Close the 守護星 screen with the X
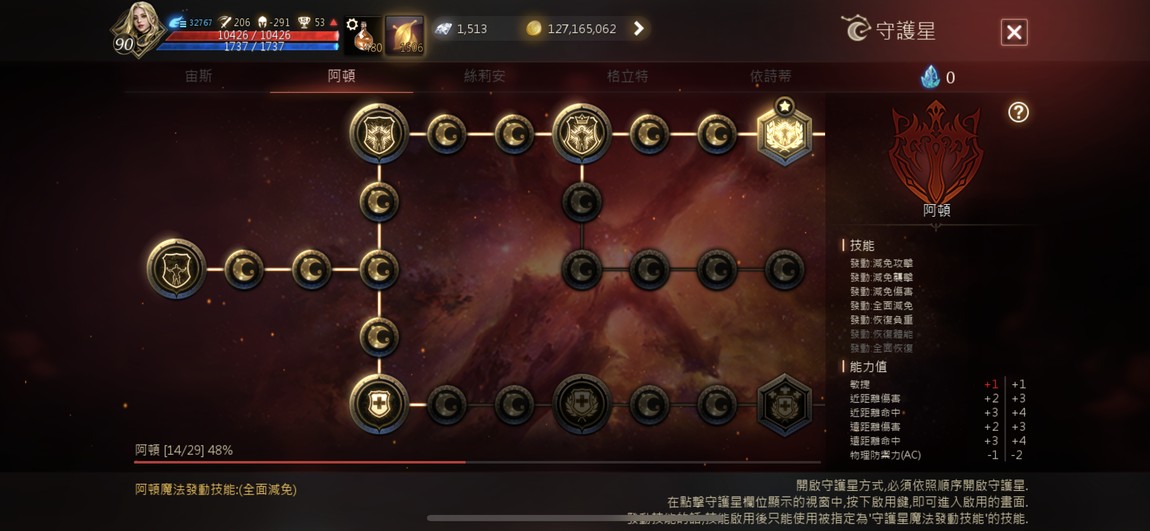 pyautogui.click(x=1014, y=32)
